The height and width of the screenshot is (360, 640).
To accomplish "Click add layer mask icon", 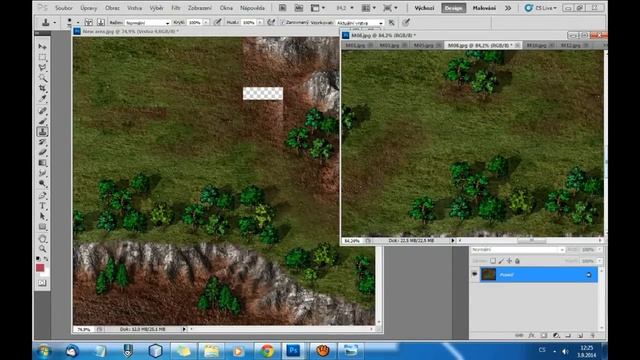I will [544, 335].
